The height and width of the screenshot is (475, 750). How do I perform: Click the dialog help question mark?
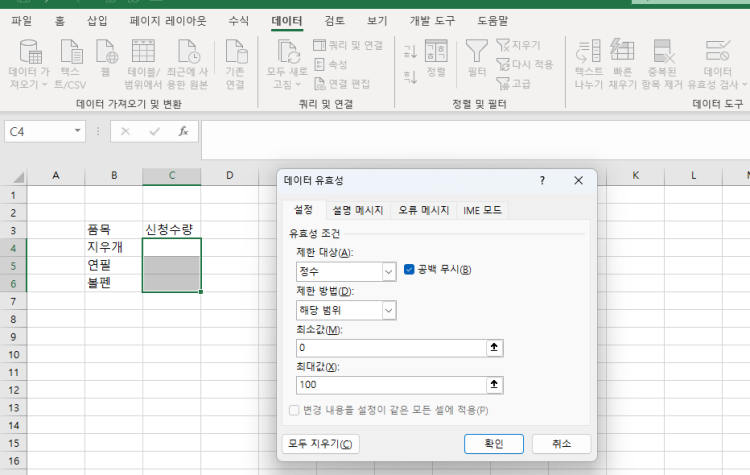[542, 180]
